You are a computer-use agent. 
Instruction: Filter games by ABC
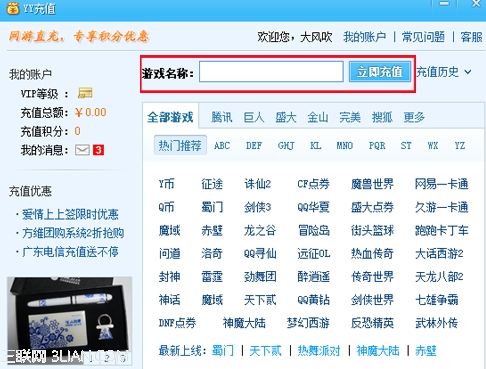tap(222, 146)
